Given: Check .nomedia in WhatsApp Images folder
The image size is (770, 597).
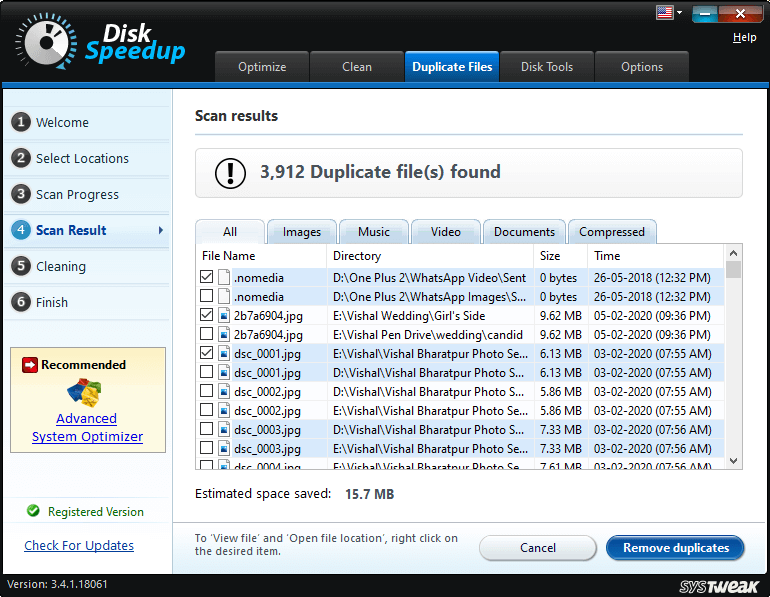Looking at the screenshot, I should pos(206,296).
